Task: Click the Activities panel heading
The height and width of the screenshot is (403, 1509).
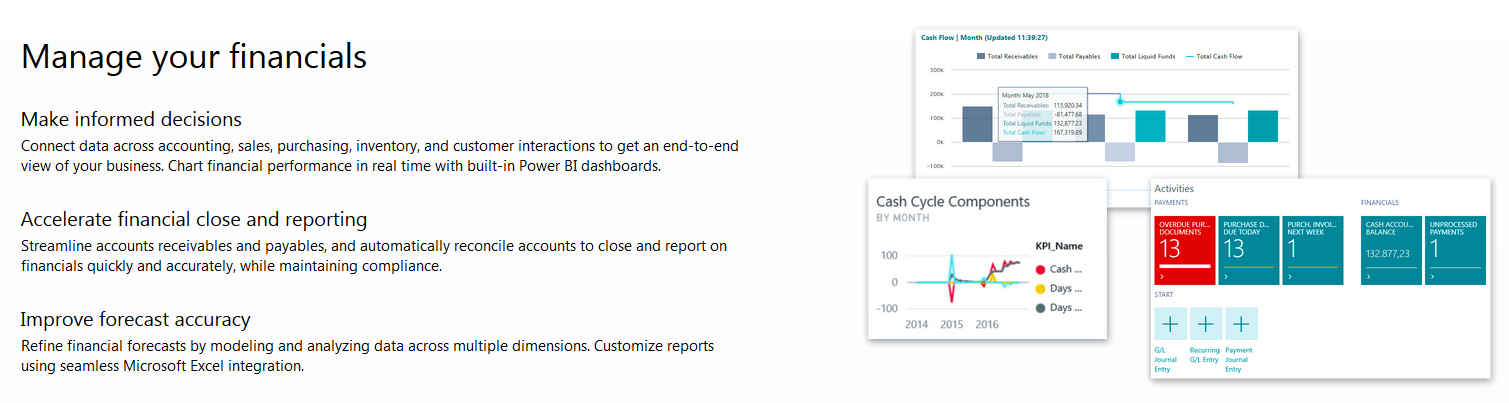Action: coord(1174,188)
